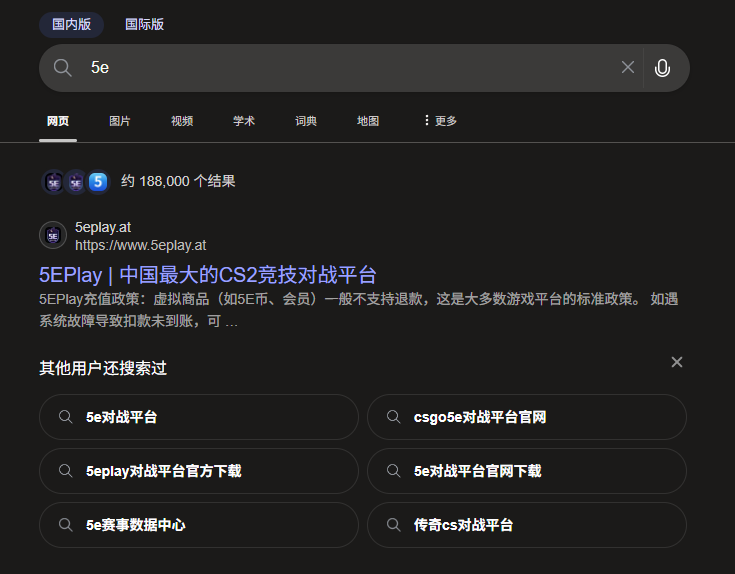Click the 5EPlay充值政策 snippet text
Viewport: 735px width, 574px height.
point(359,310)
